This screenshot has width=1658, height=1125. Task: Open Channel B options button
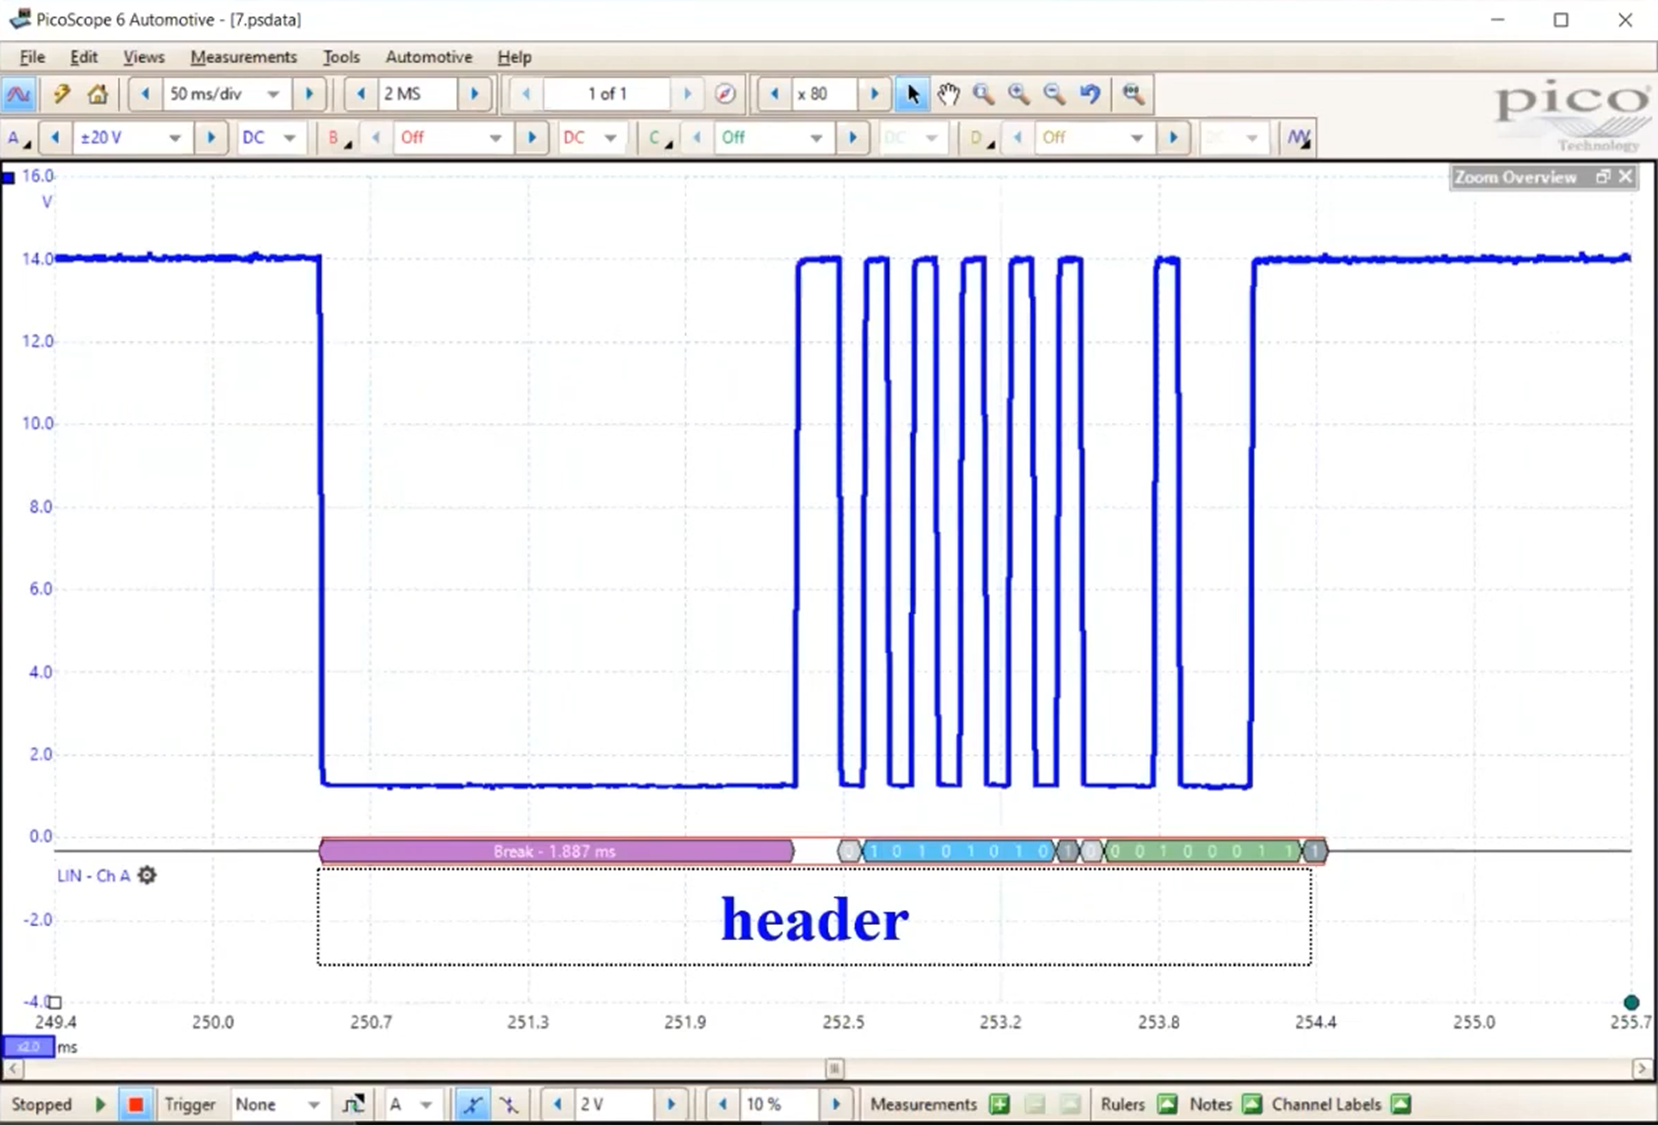point(338,138)
